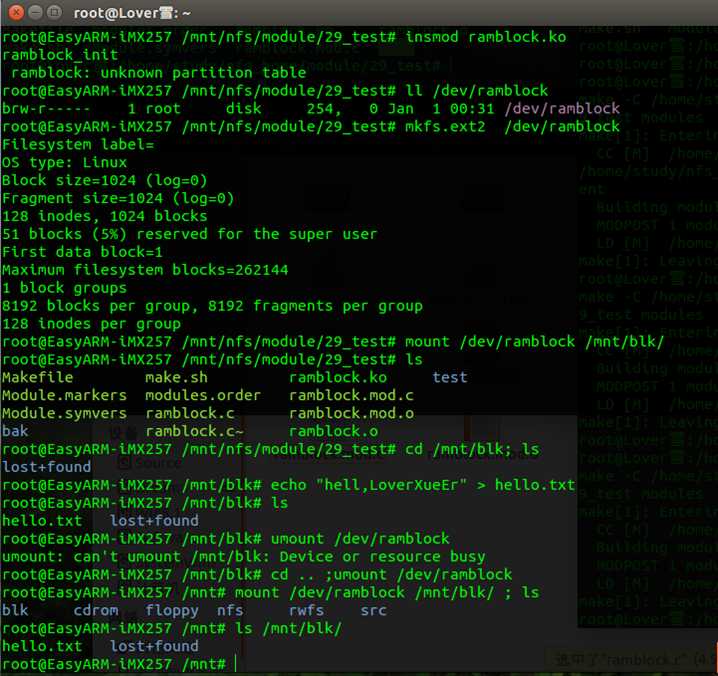Click '8192 blocks per group' line
The height and width of the screenshot is (676, 718).
tap(212, 305)
